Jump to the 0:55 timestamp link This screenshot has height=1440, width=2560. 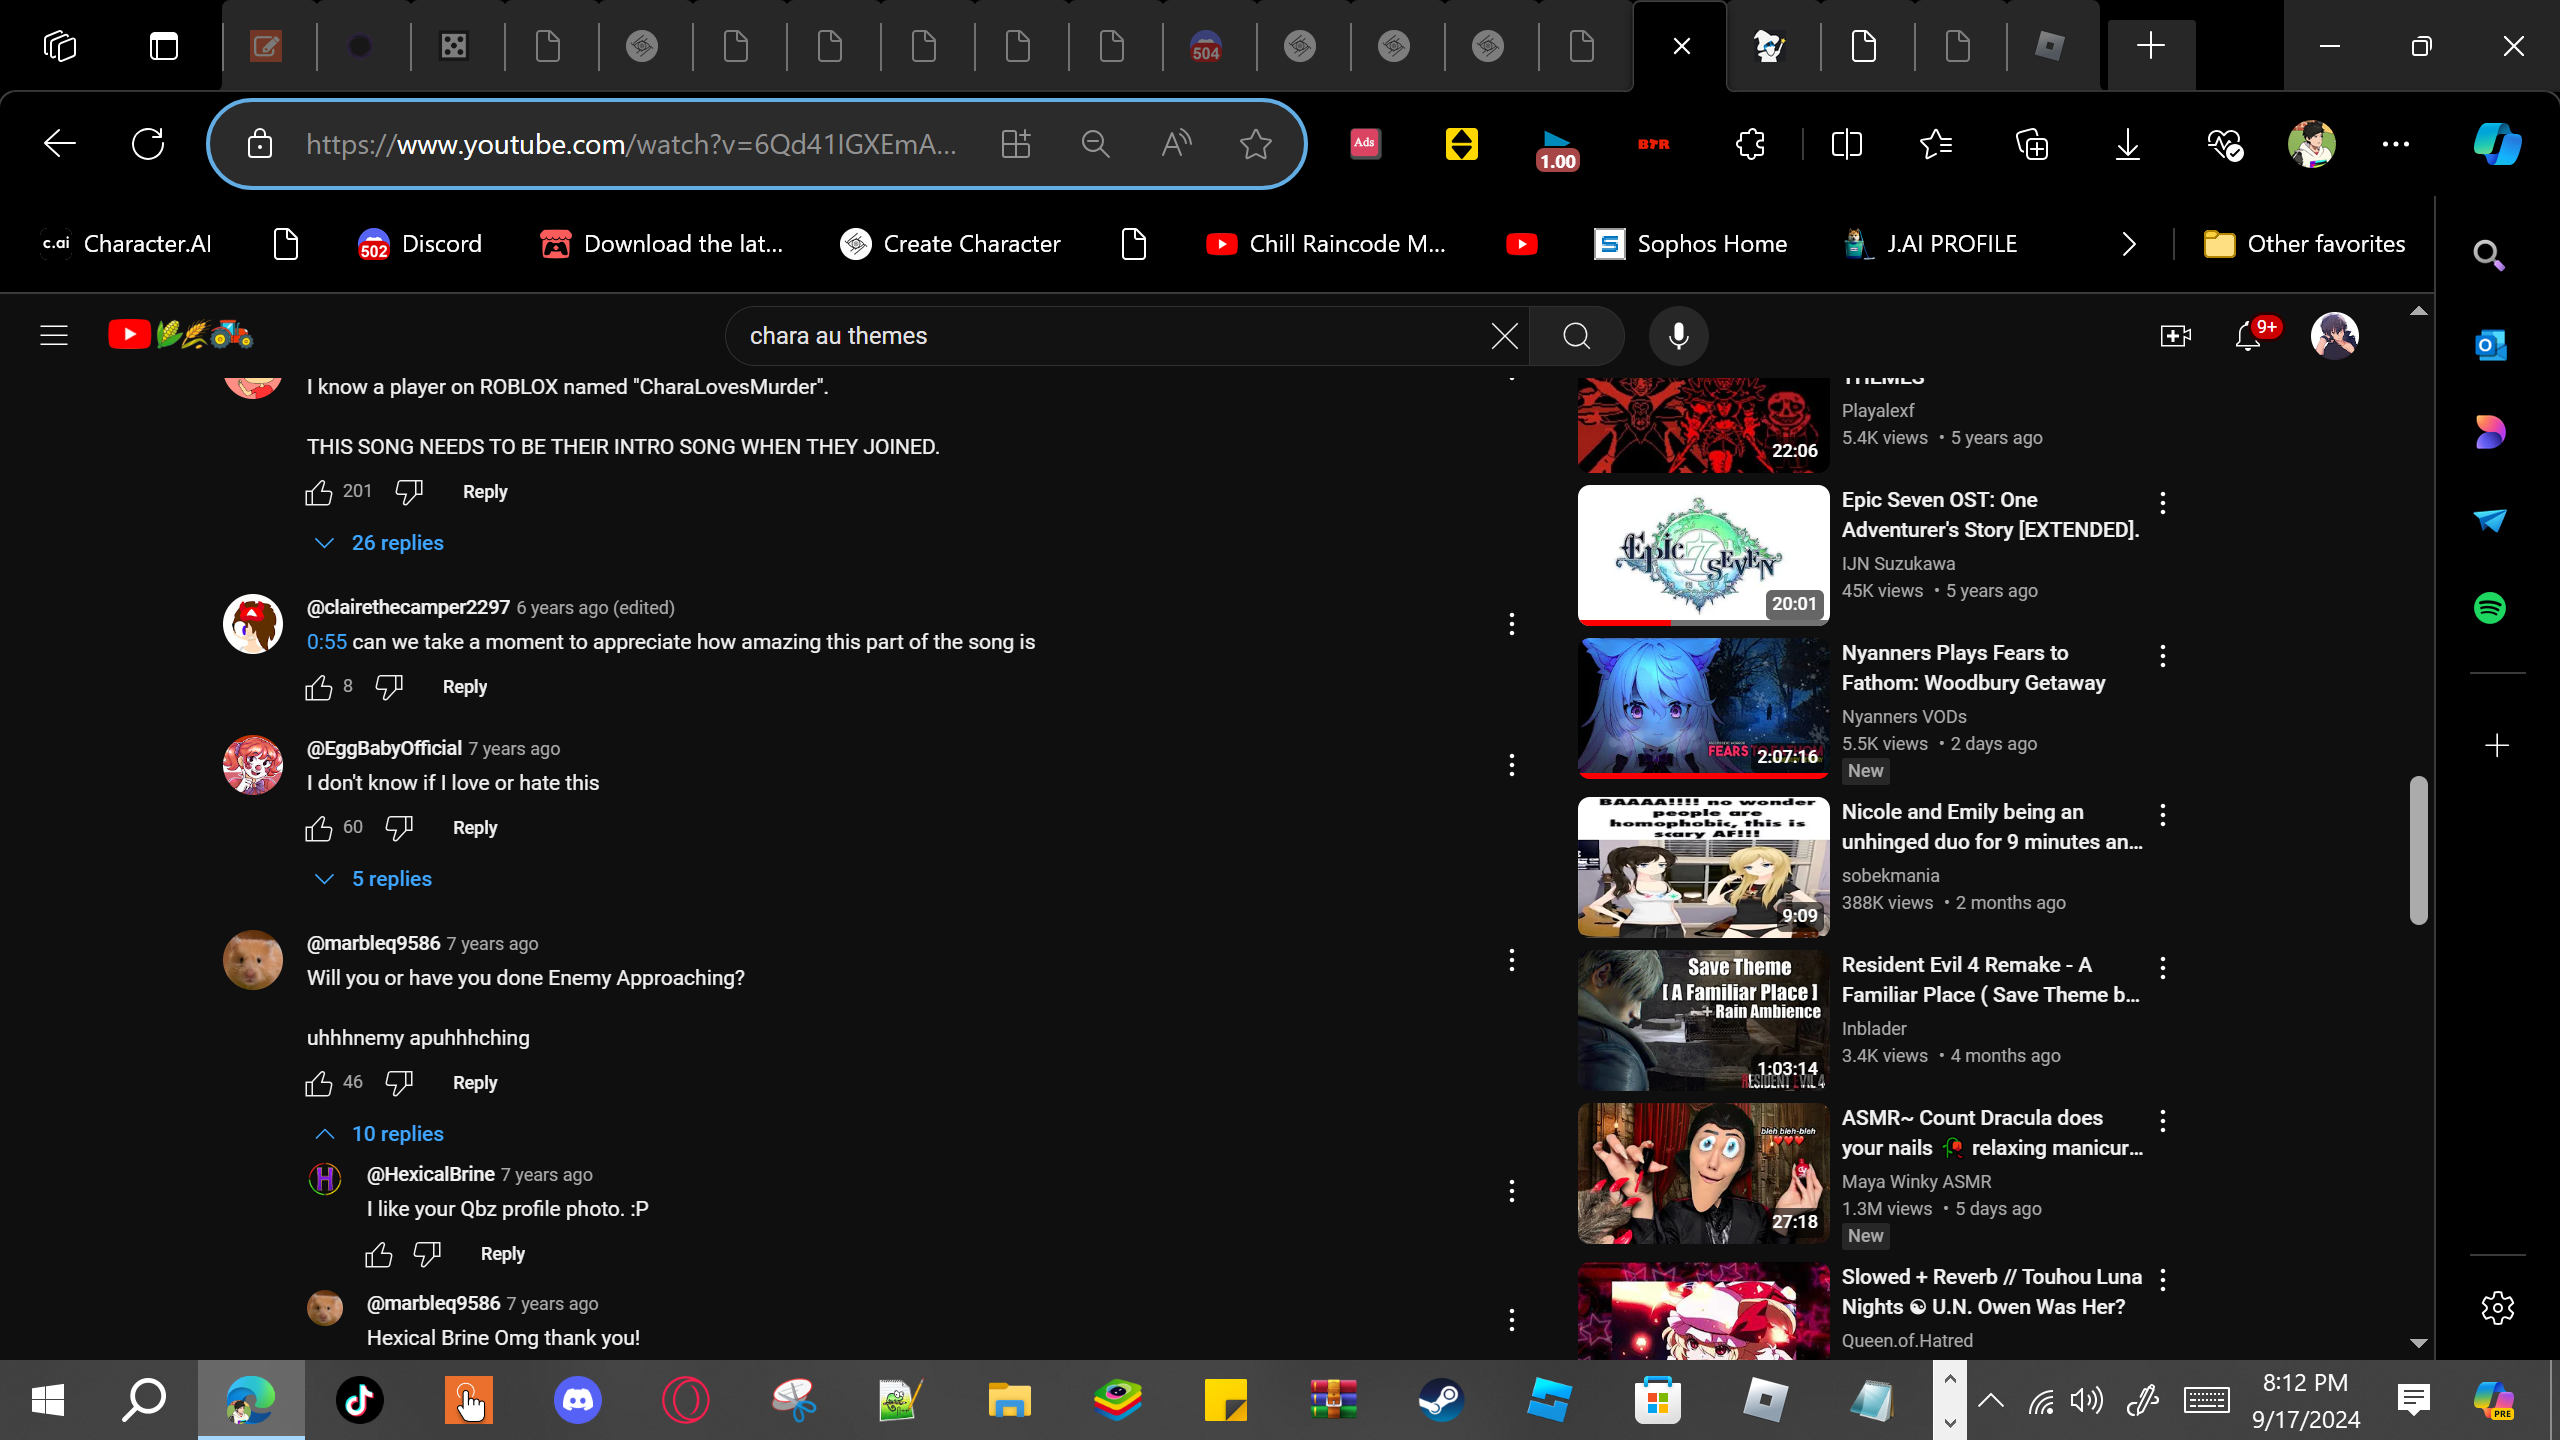pyautogui.click(x=326, y=642)
